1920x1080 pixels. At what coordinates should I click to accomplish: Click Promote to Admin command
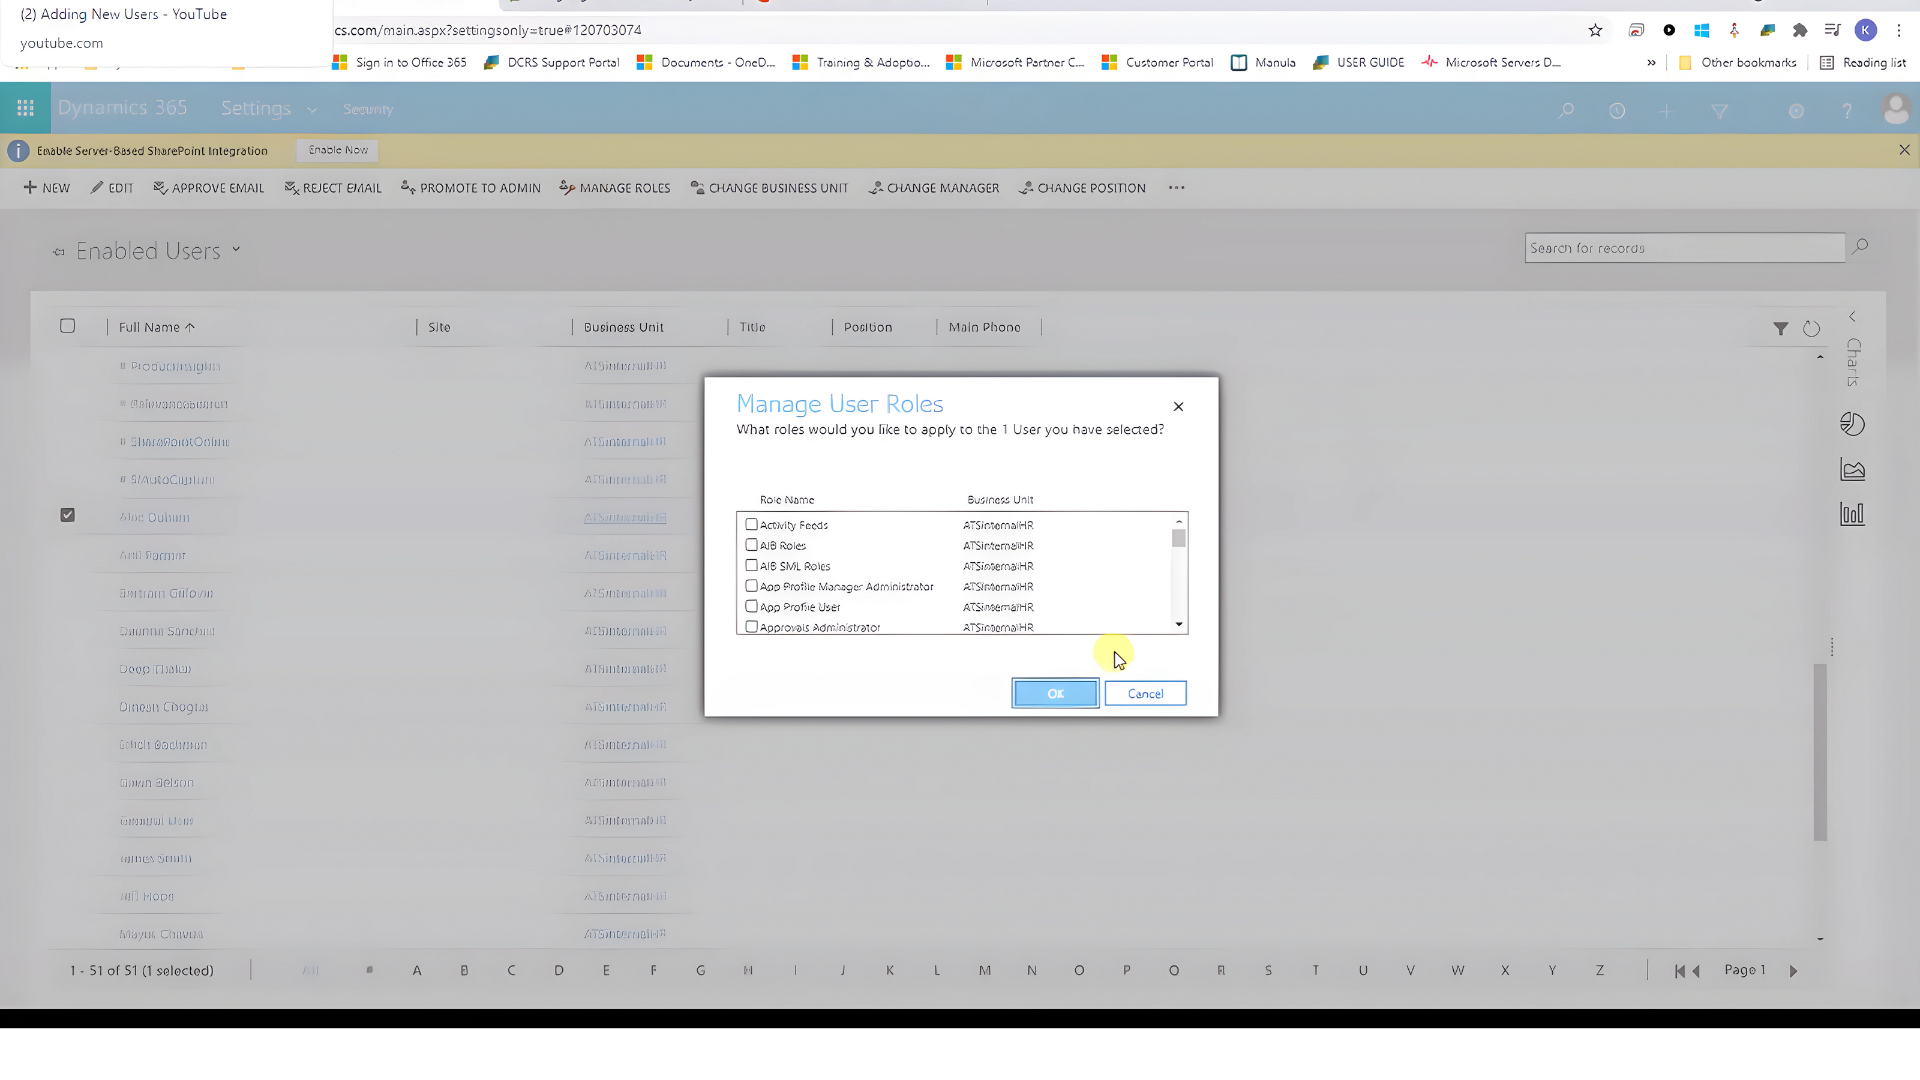click(470, 188)
